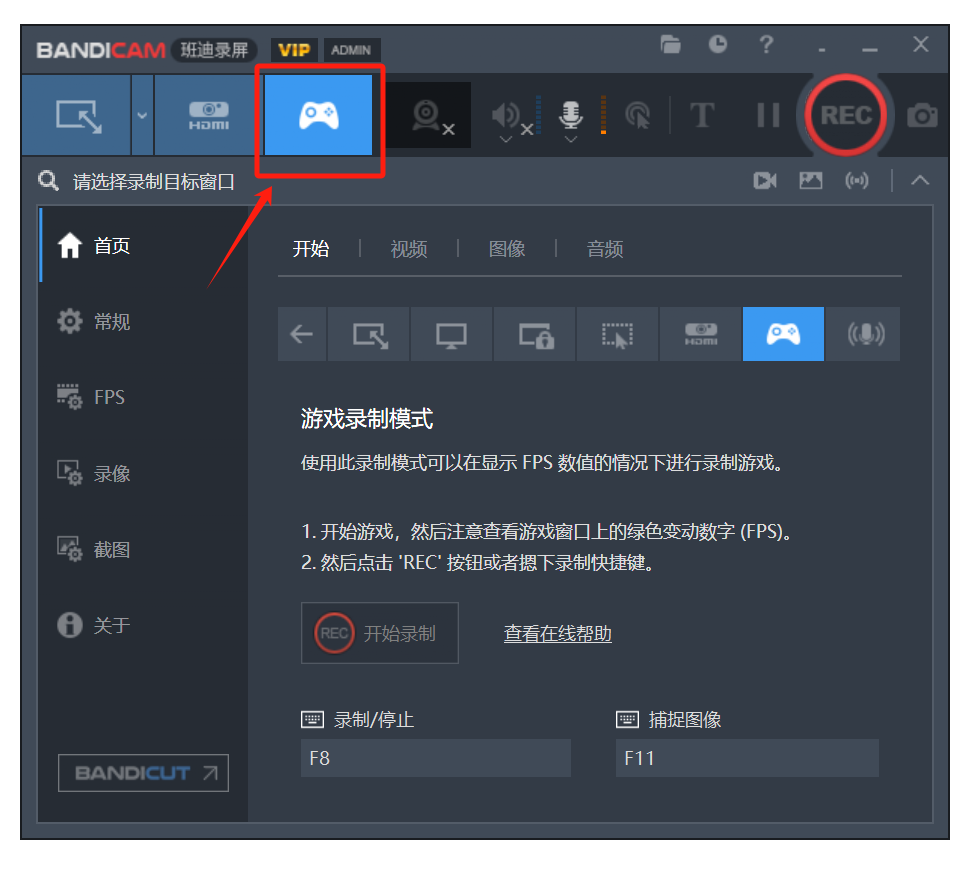972x886 pixels.
Task: Select HDMI device recording mode in top toolbar
Action: tap(208, 115)
